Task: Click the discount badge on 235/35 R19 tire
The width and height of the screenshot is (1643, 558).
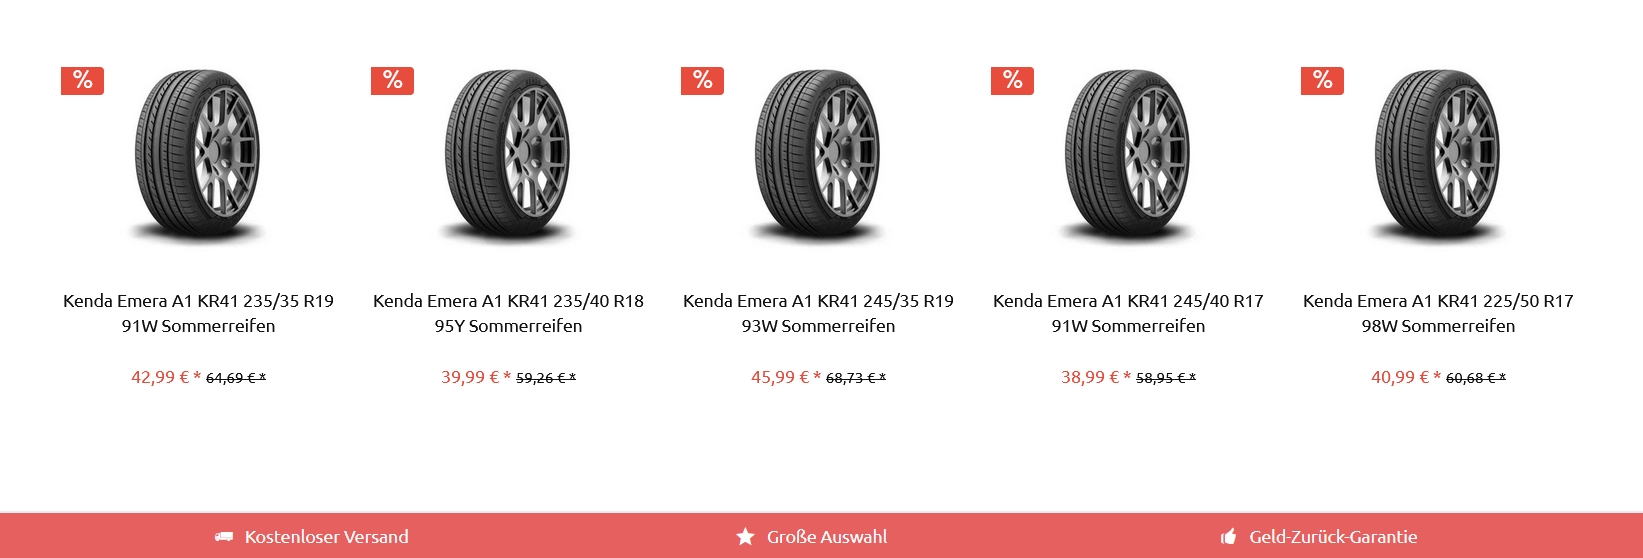Action: 82,81
